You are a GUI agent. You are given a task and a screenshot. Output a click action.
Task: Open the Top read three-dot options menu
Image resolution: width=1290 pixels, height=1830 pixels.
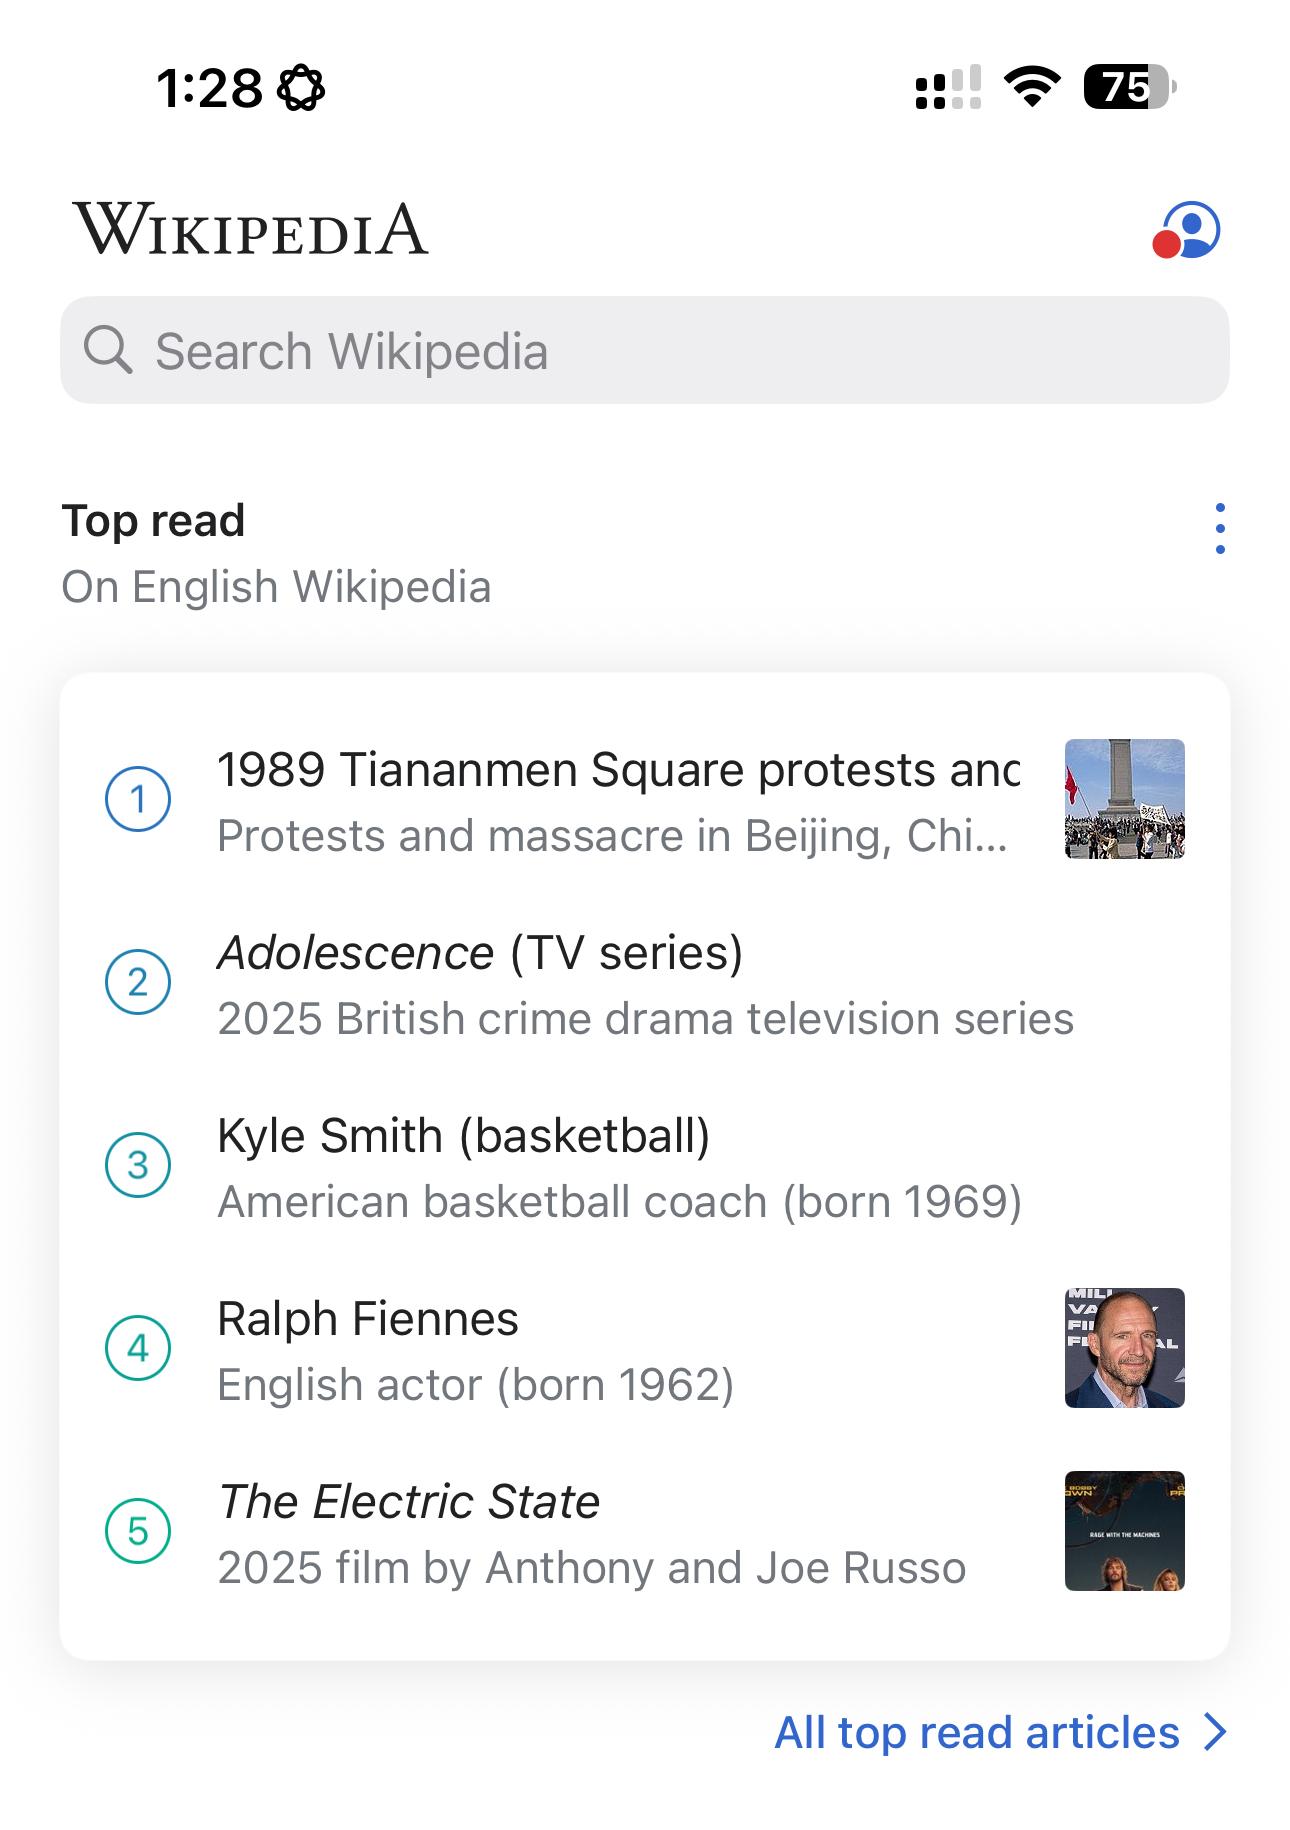(x=1219, y=529)
